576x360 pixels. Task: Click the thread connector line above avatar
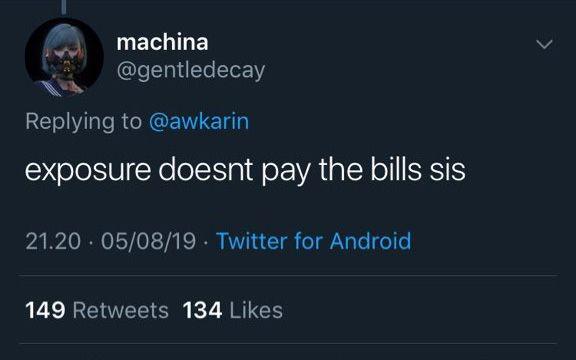pos(64,7)
